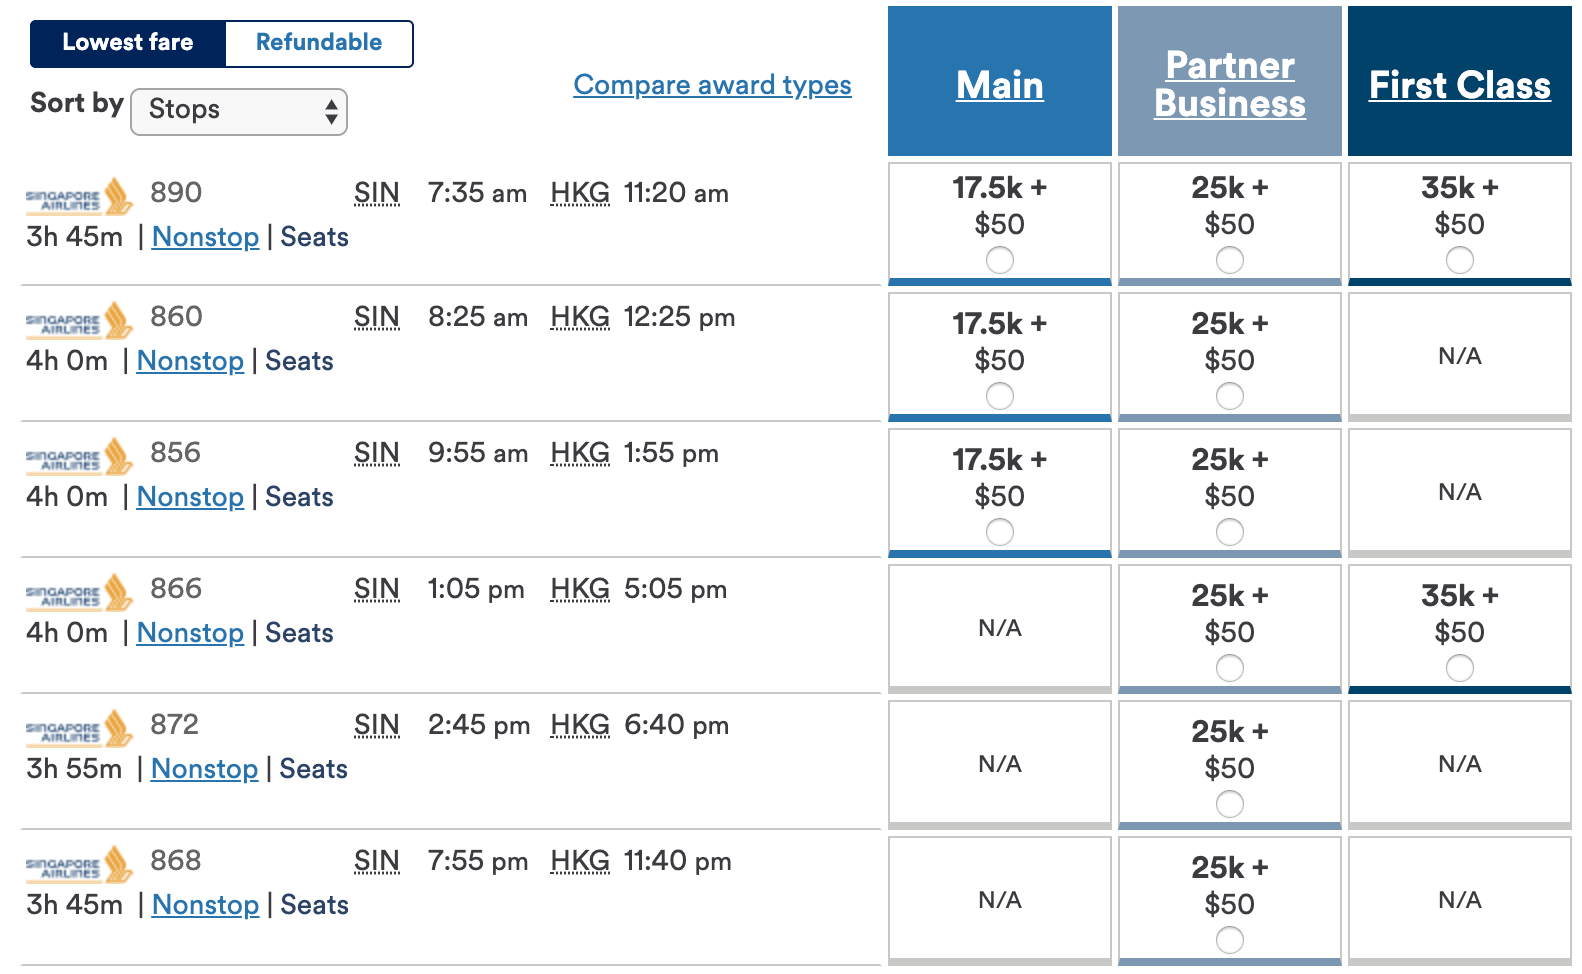Click Singapore Airlines logo for flight 860
Viewport: 1582px width, 974px height.
[79, 321]
